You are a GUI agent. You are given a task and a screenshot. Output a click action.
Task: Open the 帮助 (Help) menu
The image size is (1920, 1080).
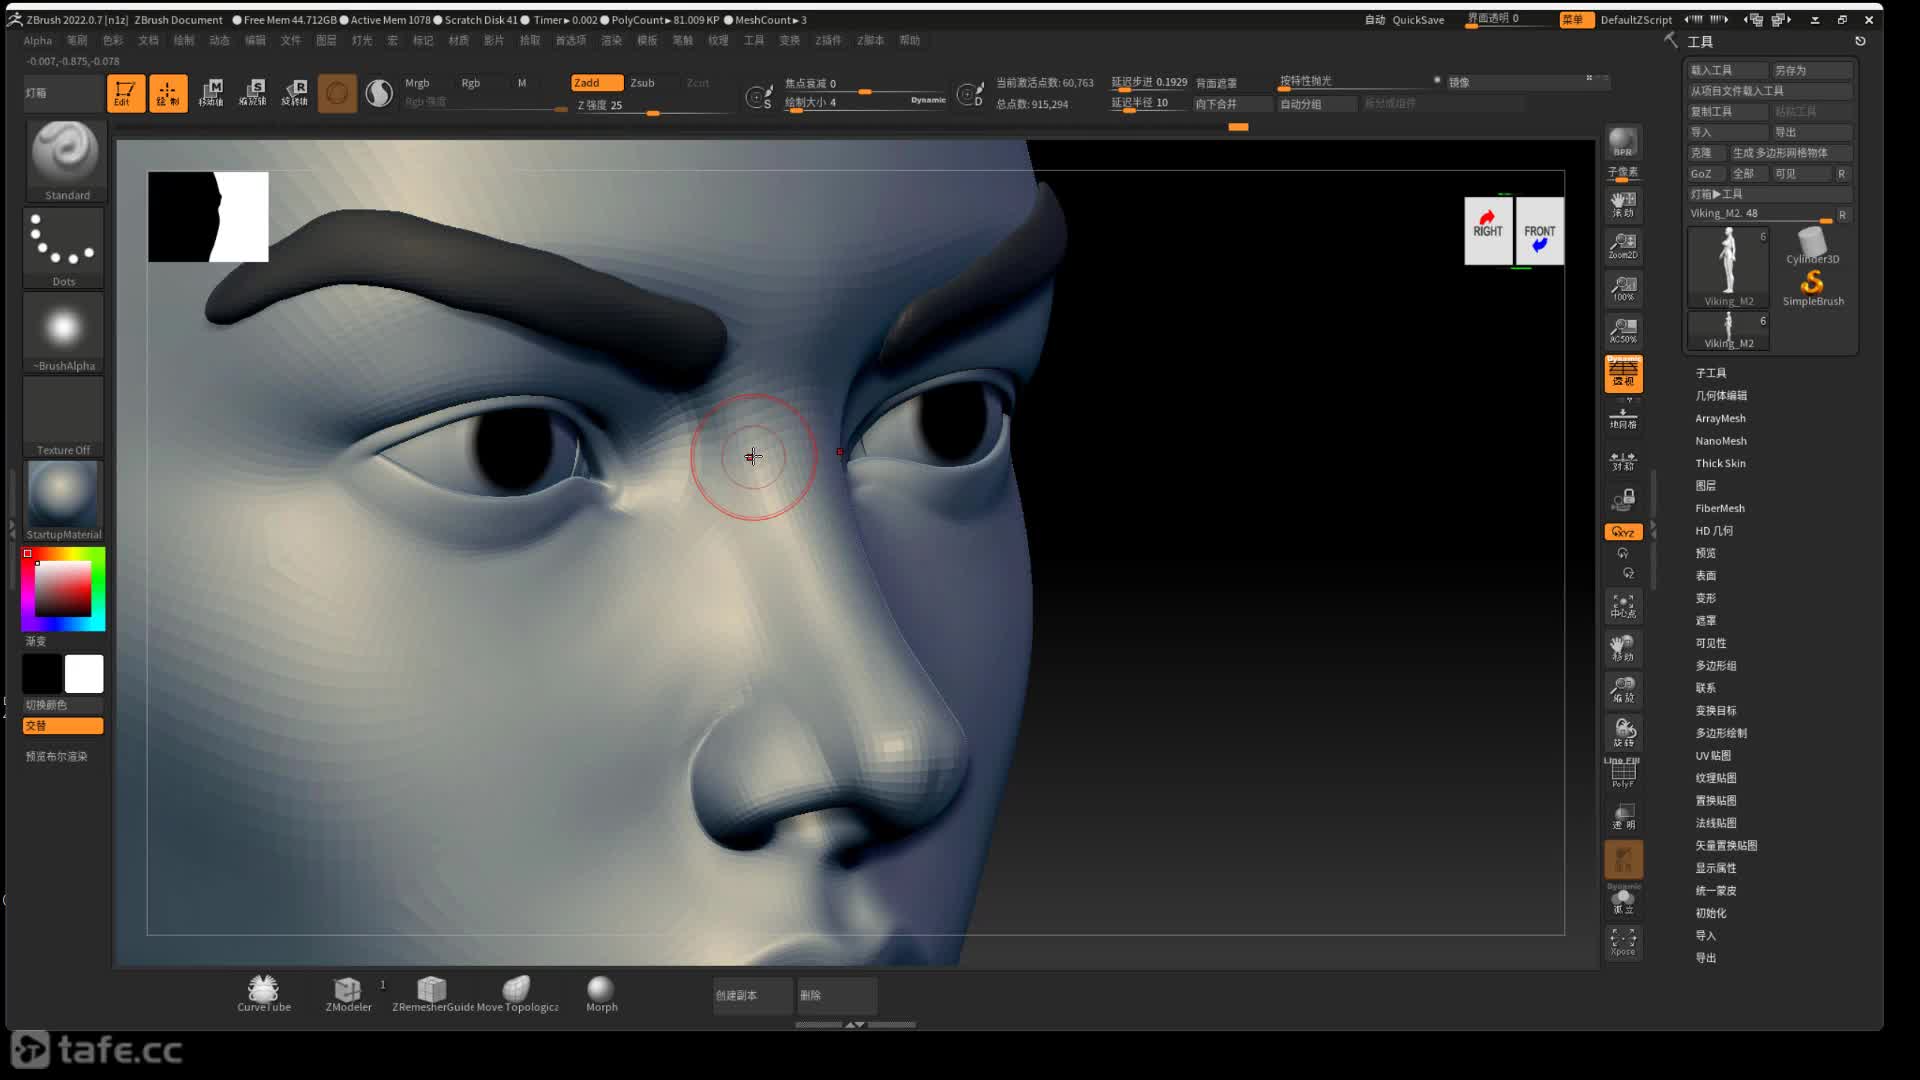[x=909, y=41]
